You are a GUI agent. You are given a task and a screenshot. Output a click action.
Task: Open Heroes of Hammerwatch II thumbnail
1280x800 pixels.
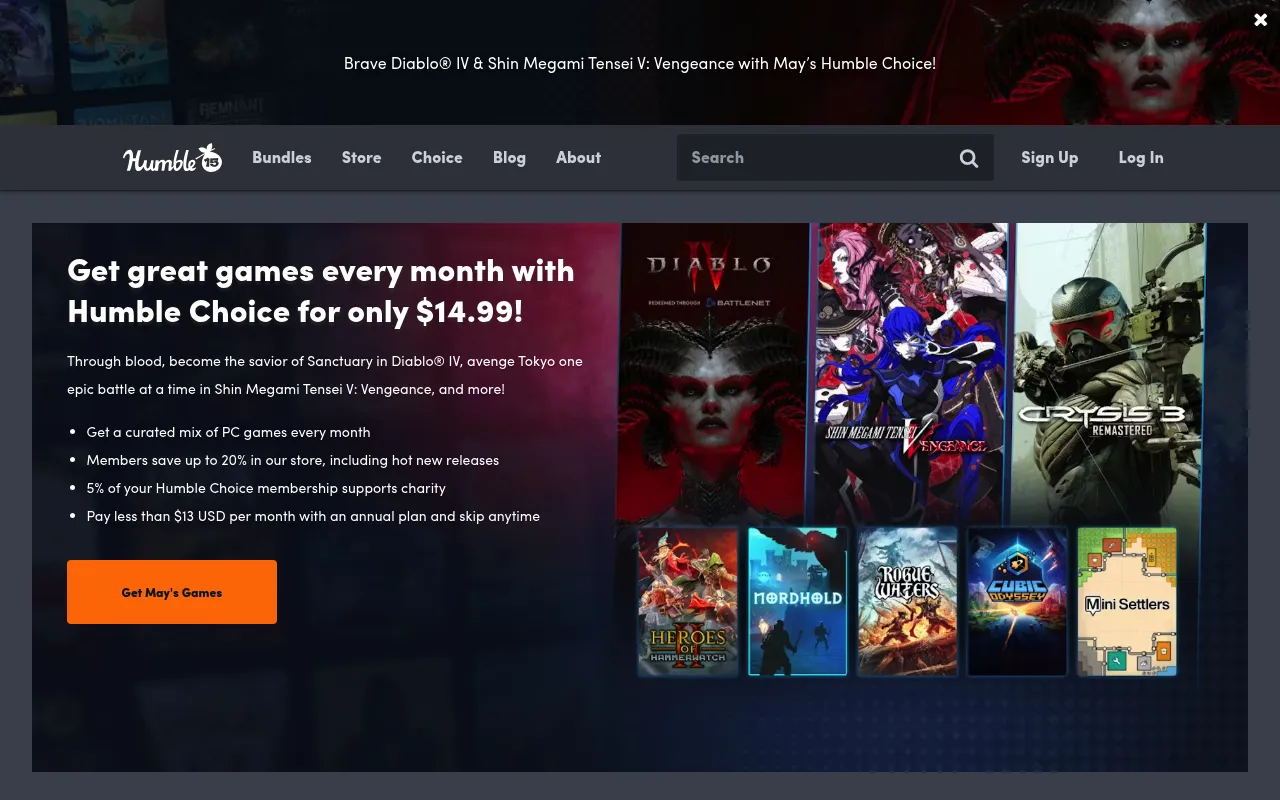click(x=688, y=602)
